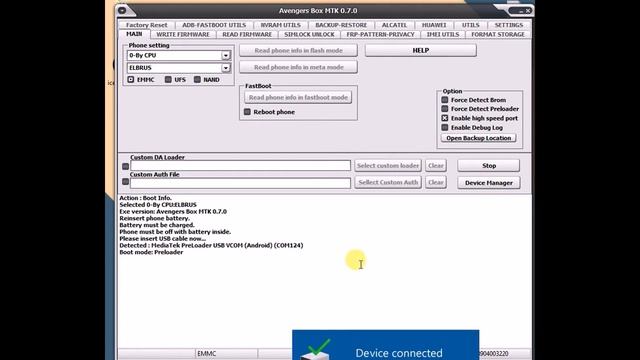Open the NVRAM UTILS tab
The width and height of the screenshot is (640, 360).
click(x=280, y=25)
